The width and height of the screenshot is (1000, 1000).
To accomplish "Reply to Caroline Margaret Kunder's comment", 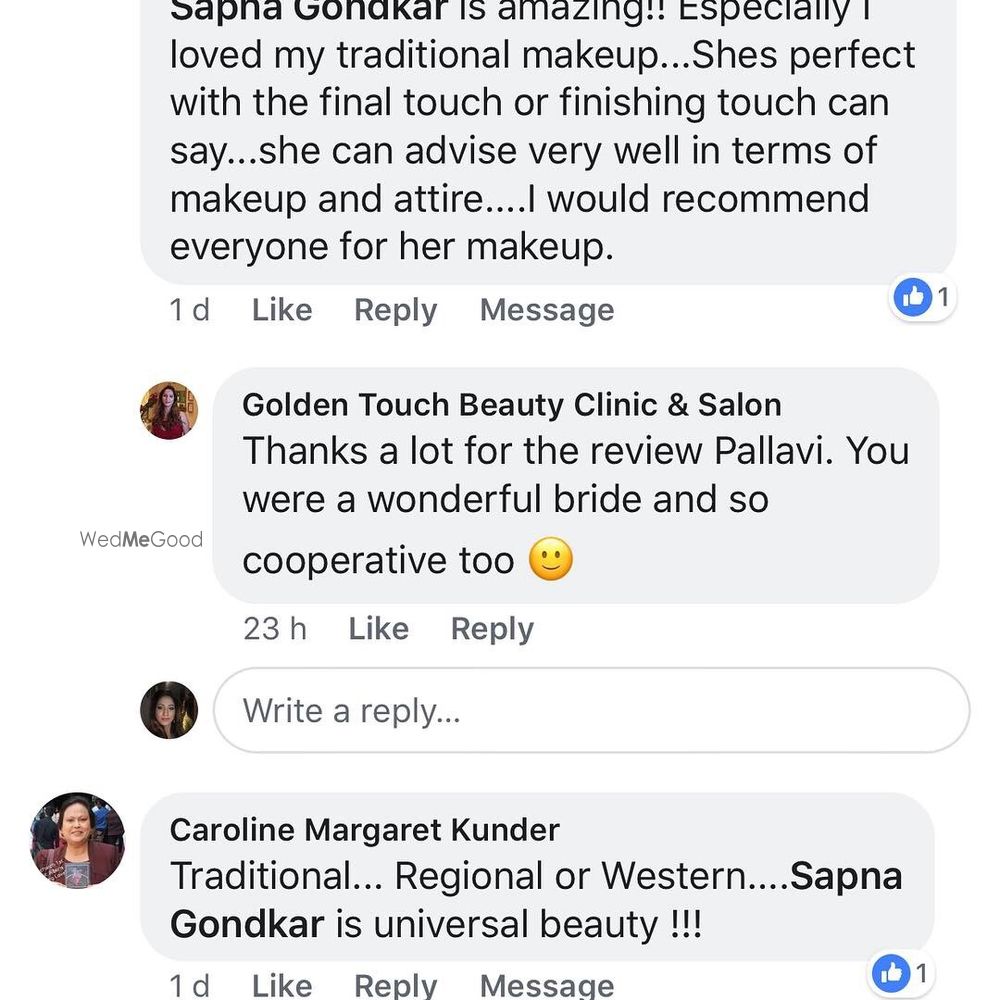I will 395,985.
